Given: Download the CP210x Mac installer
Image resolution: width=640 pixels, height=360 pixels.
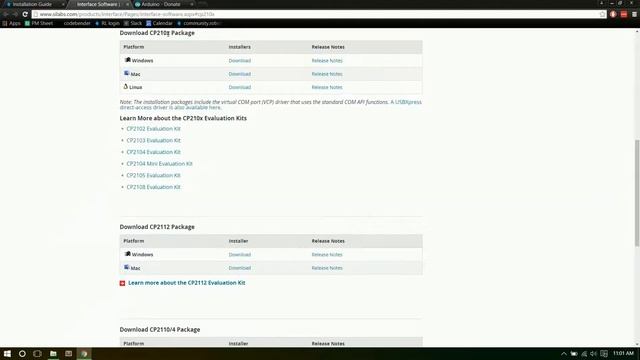Looking at the screenshot, I should click(x=240, y=74).
